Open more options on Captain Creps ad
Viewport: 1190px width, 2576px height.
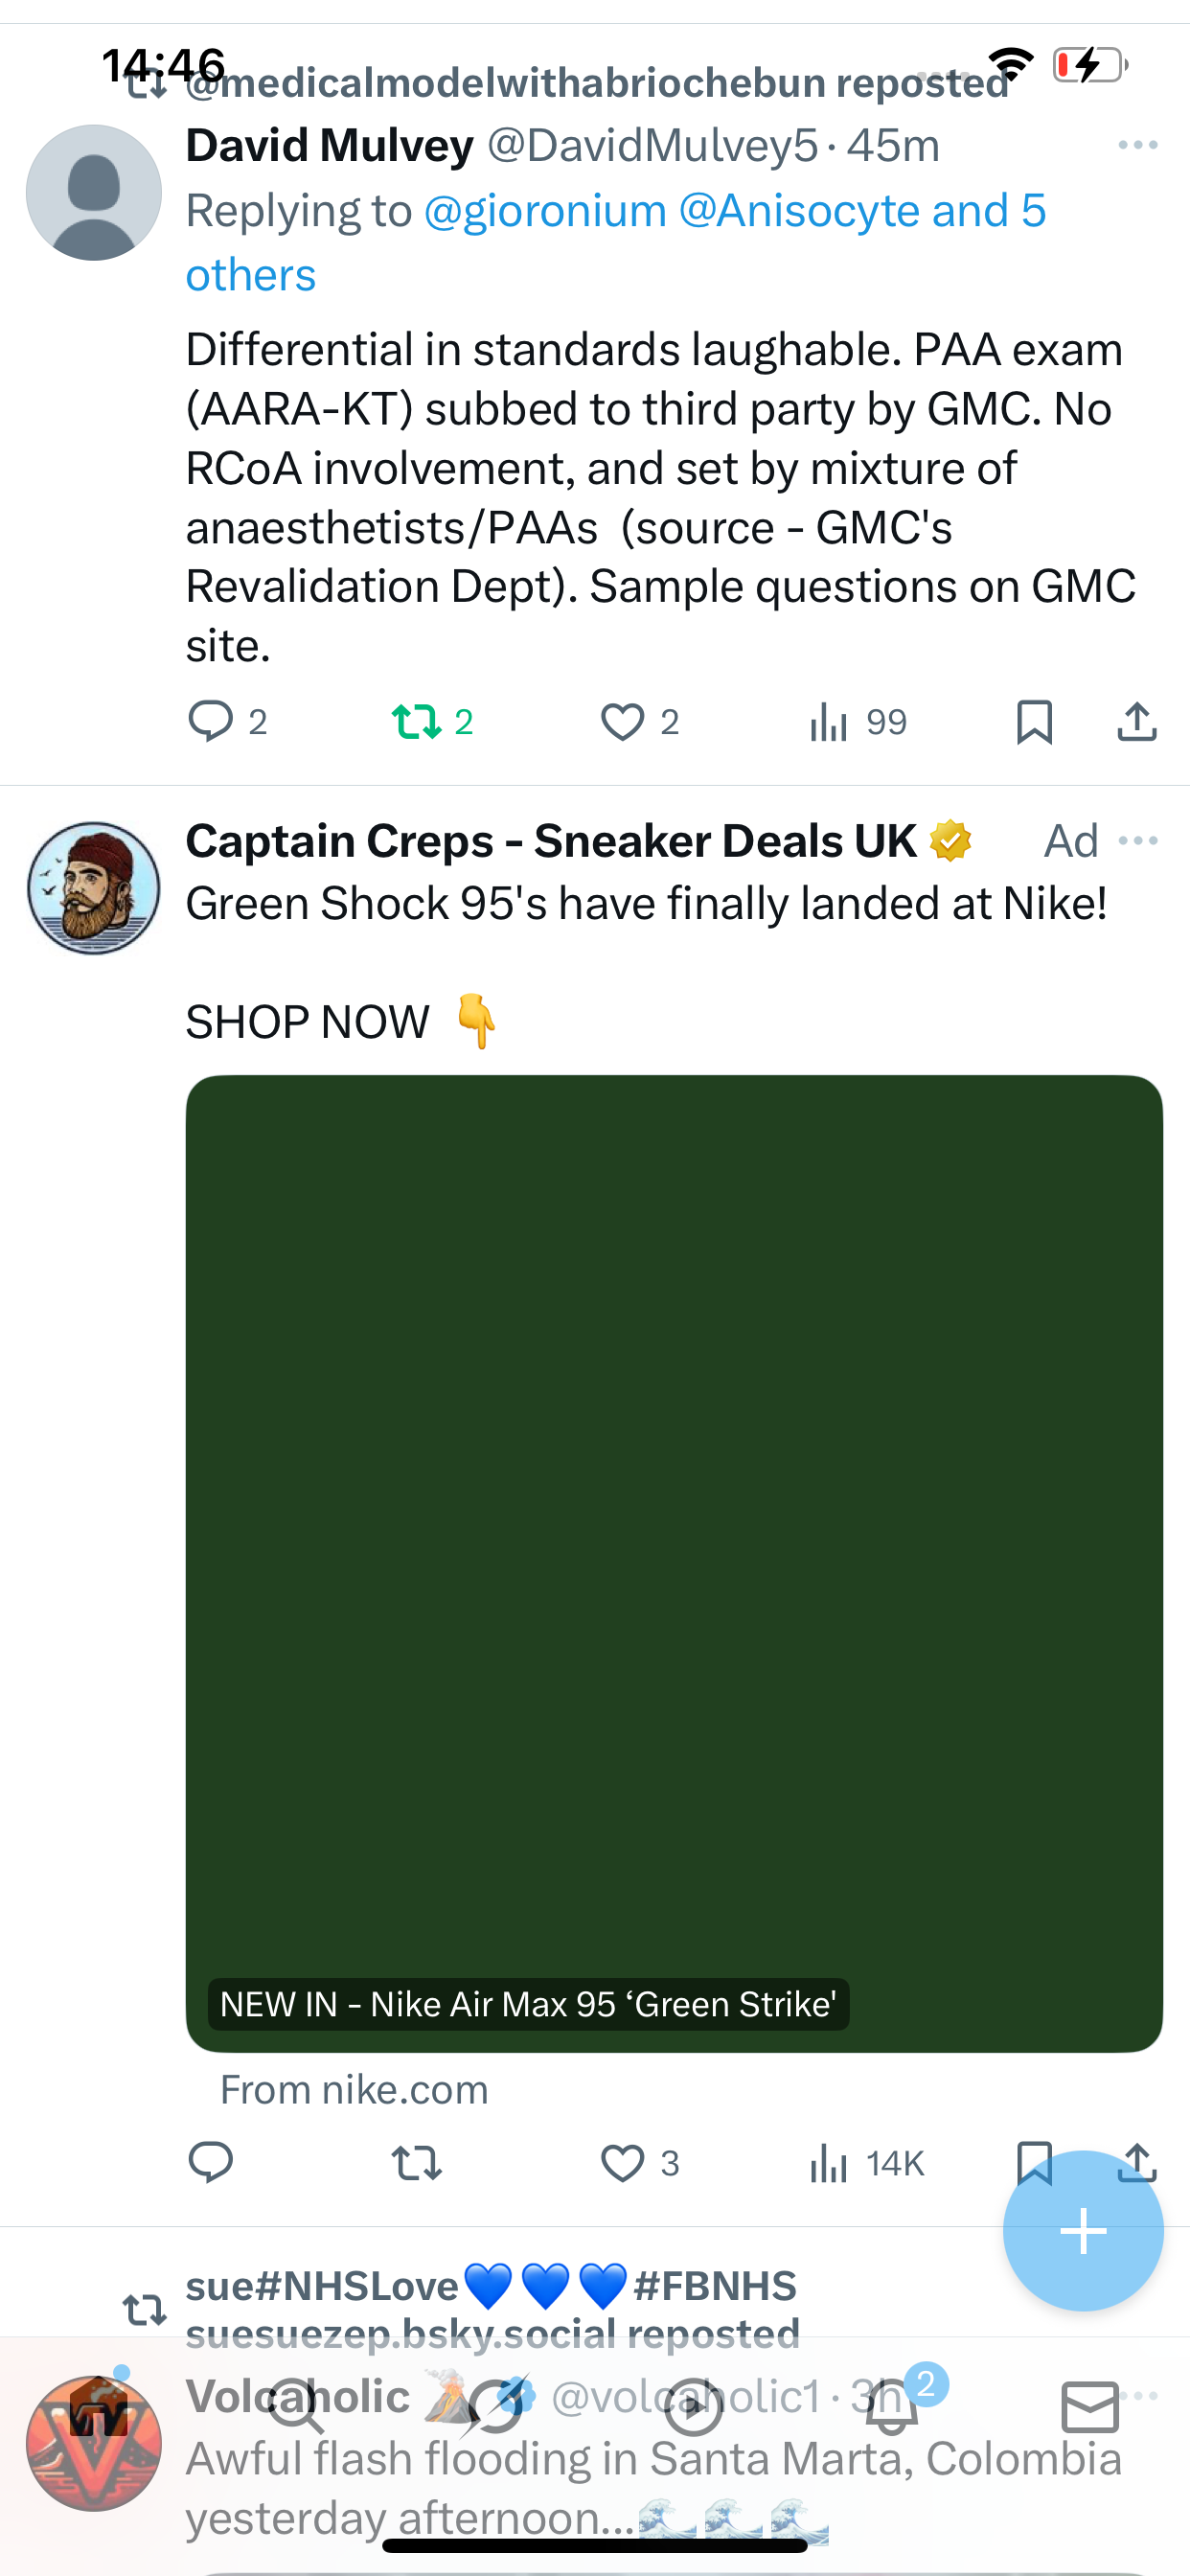[x=1138, y=841]
